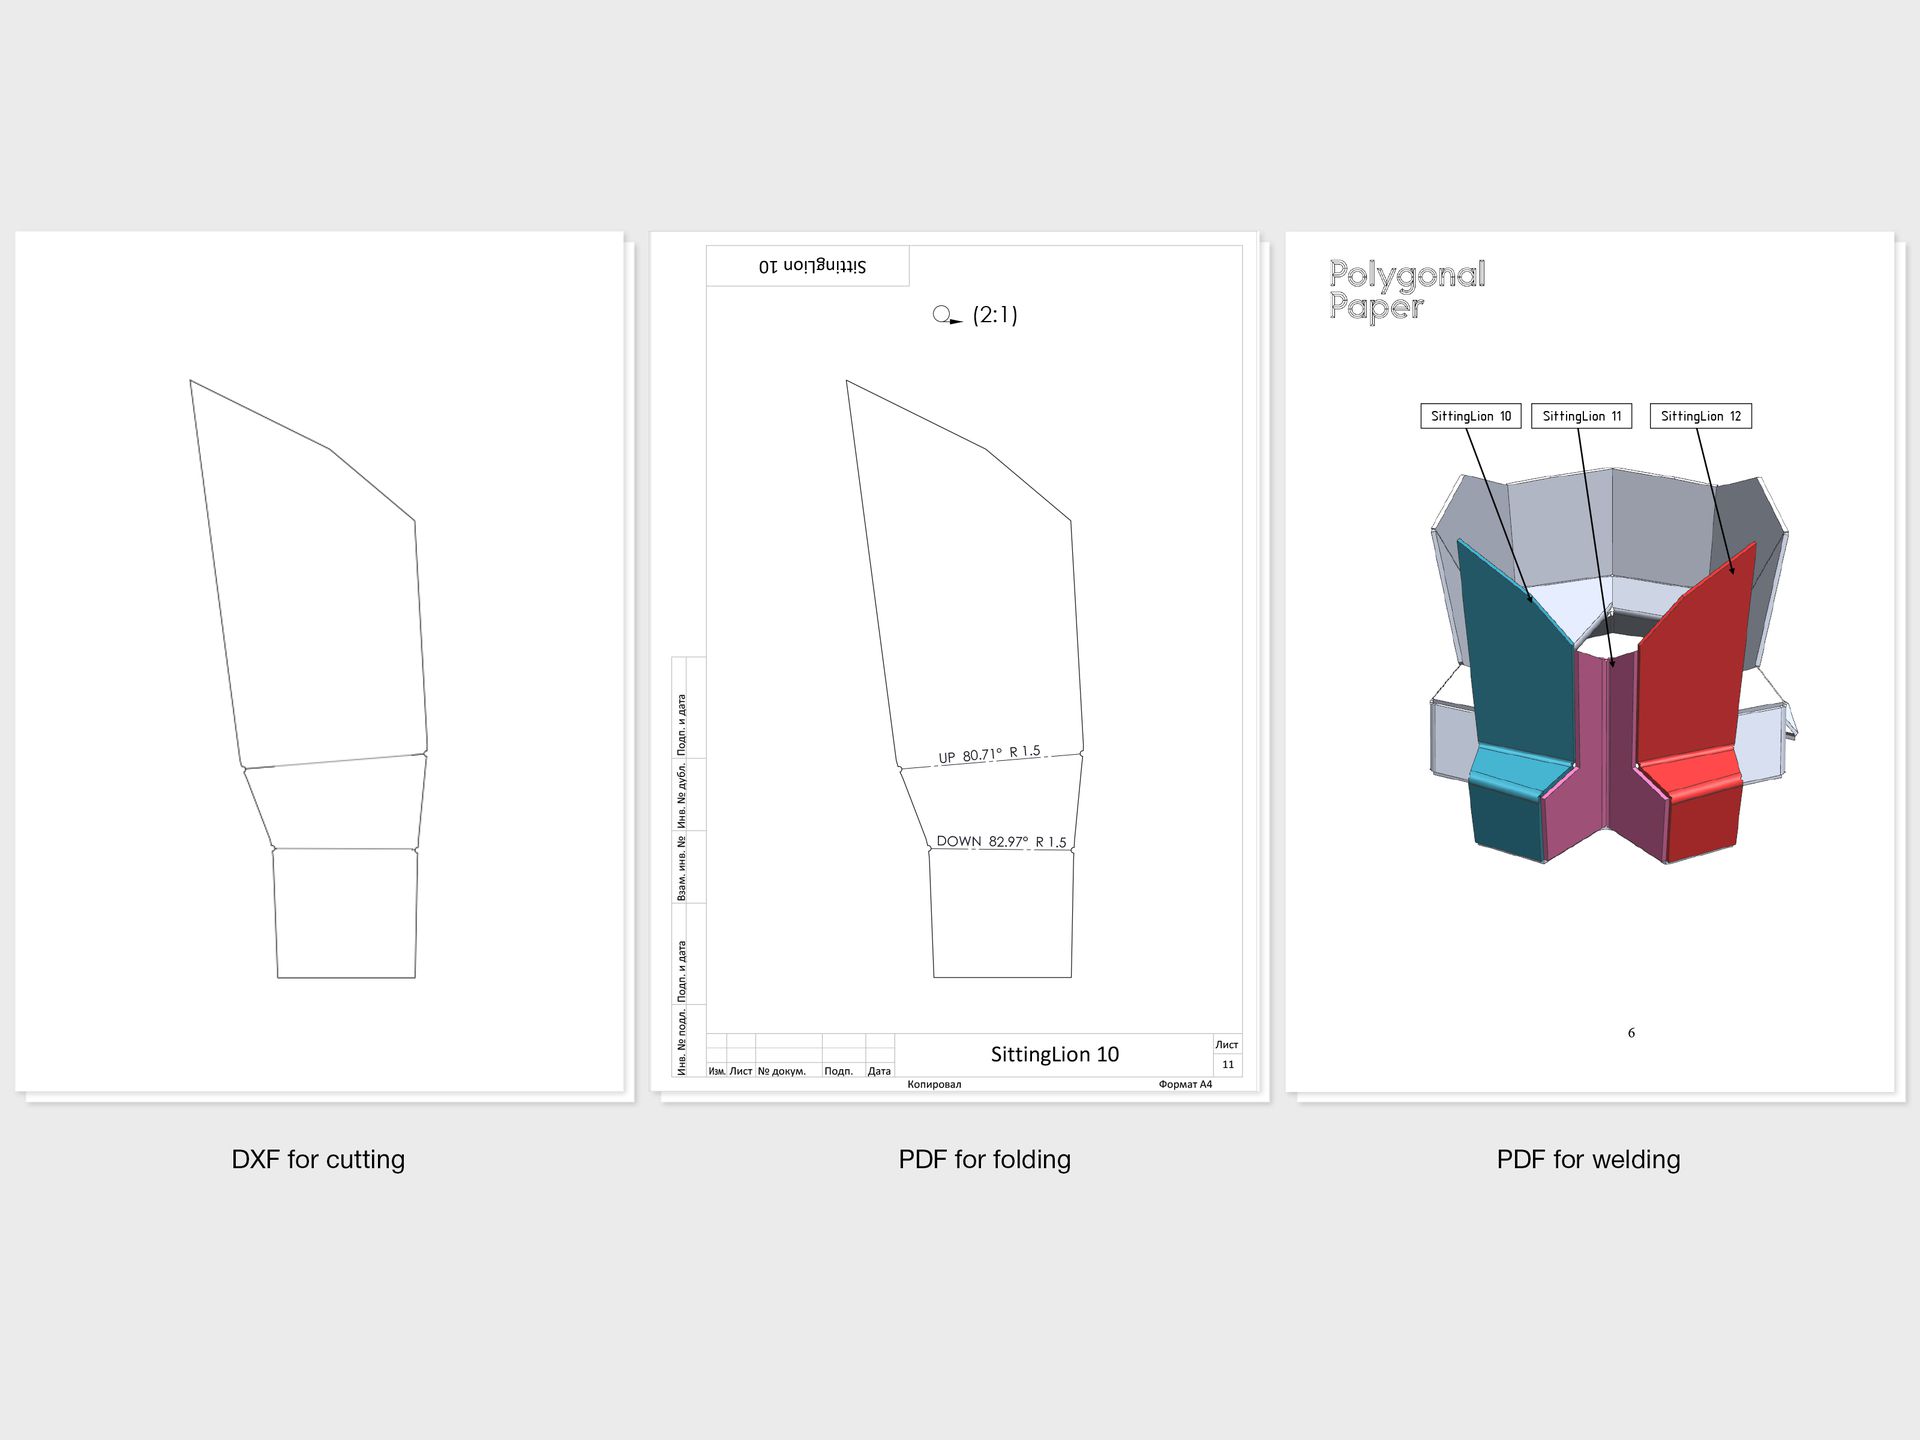The height and width of the screenshot is (1440, 1920).
Task: Click the DOWN 82.97° R 1.5 annotation
Action: pos(1001,841)
